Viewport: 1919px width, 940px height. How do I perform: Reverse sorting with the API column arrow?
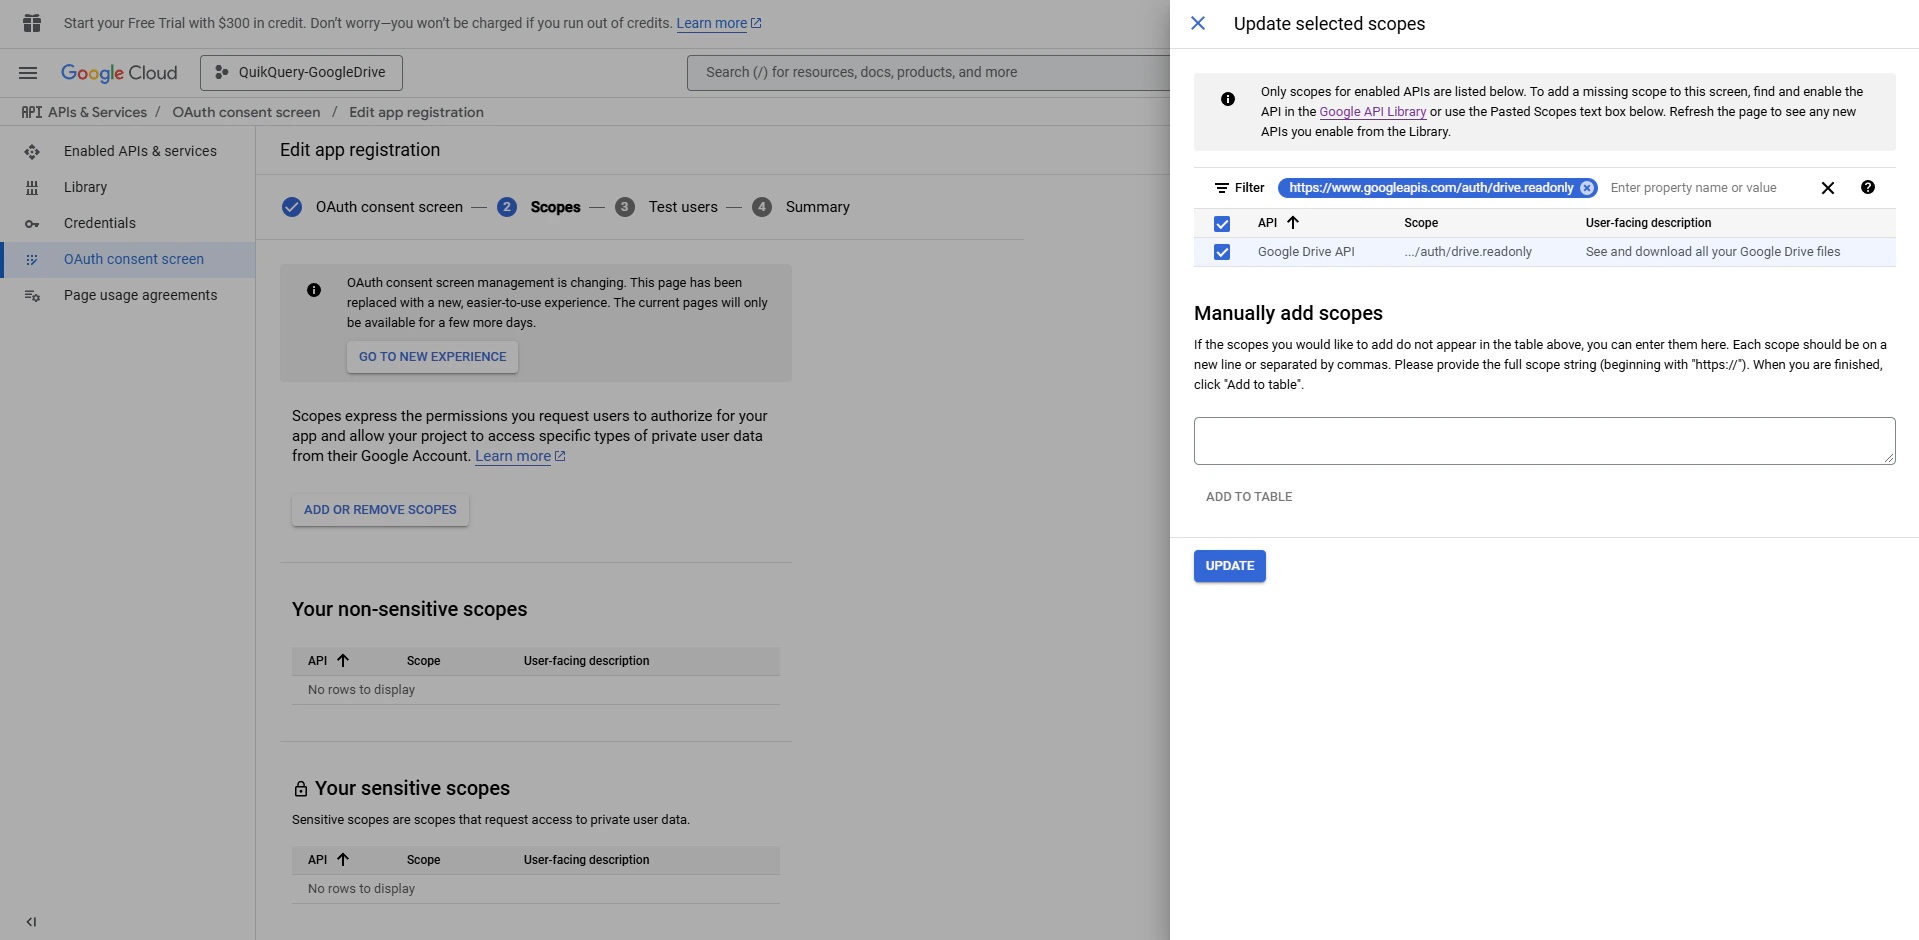1292,222
